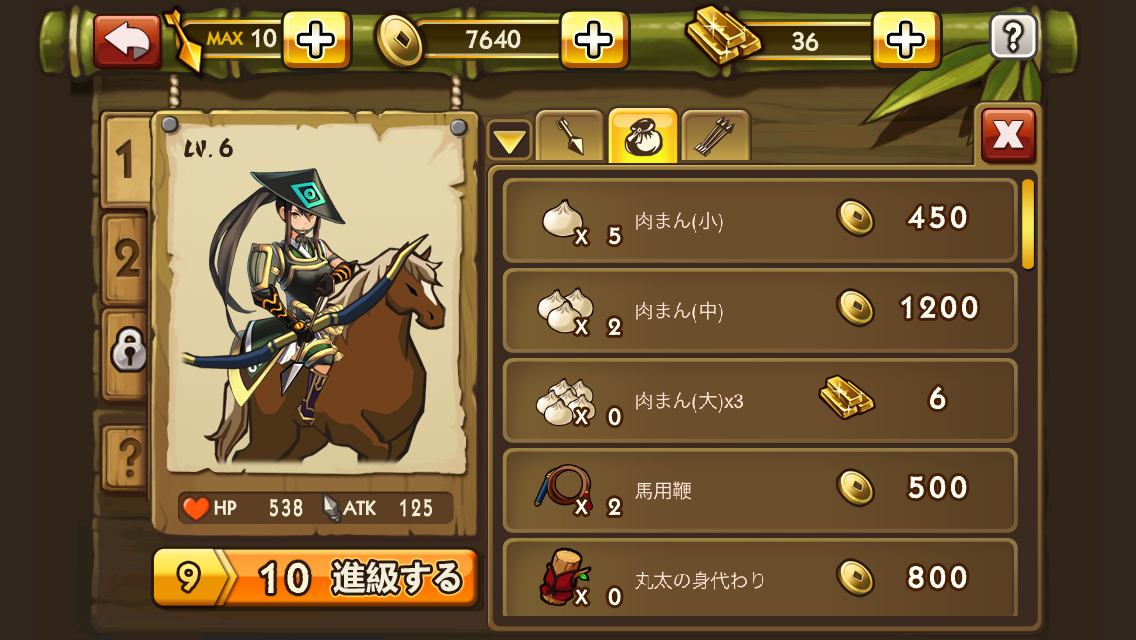Click the yellow shop list scrollbar
The image size is (1136, 640).
point(1028,224)
